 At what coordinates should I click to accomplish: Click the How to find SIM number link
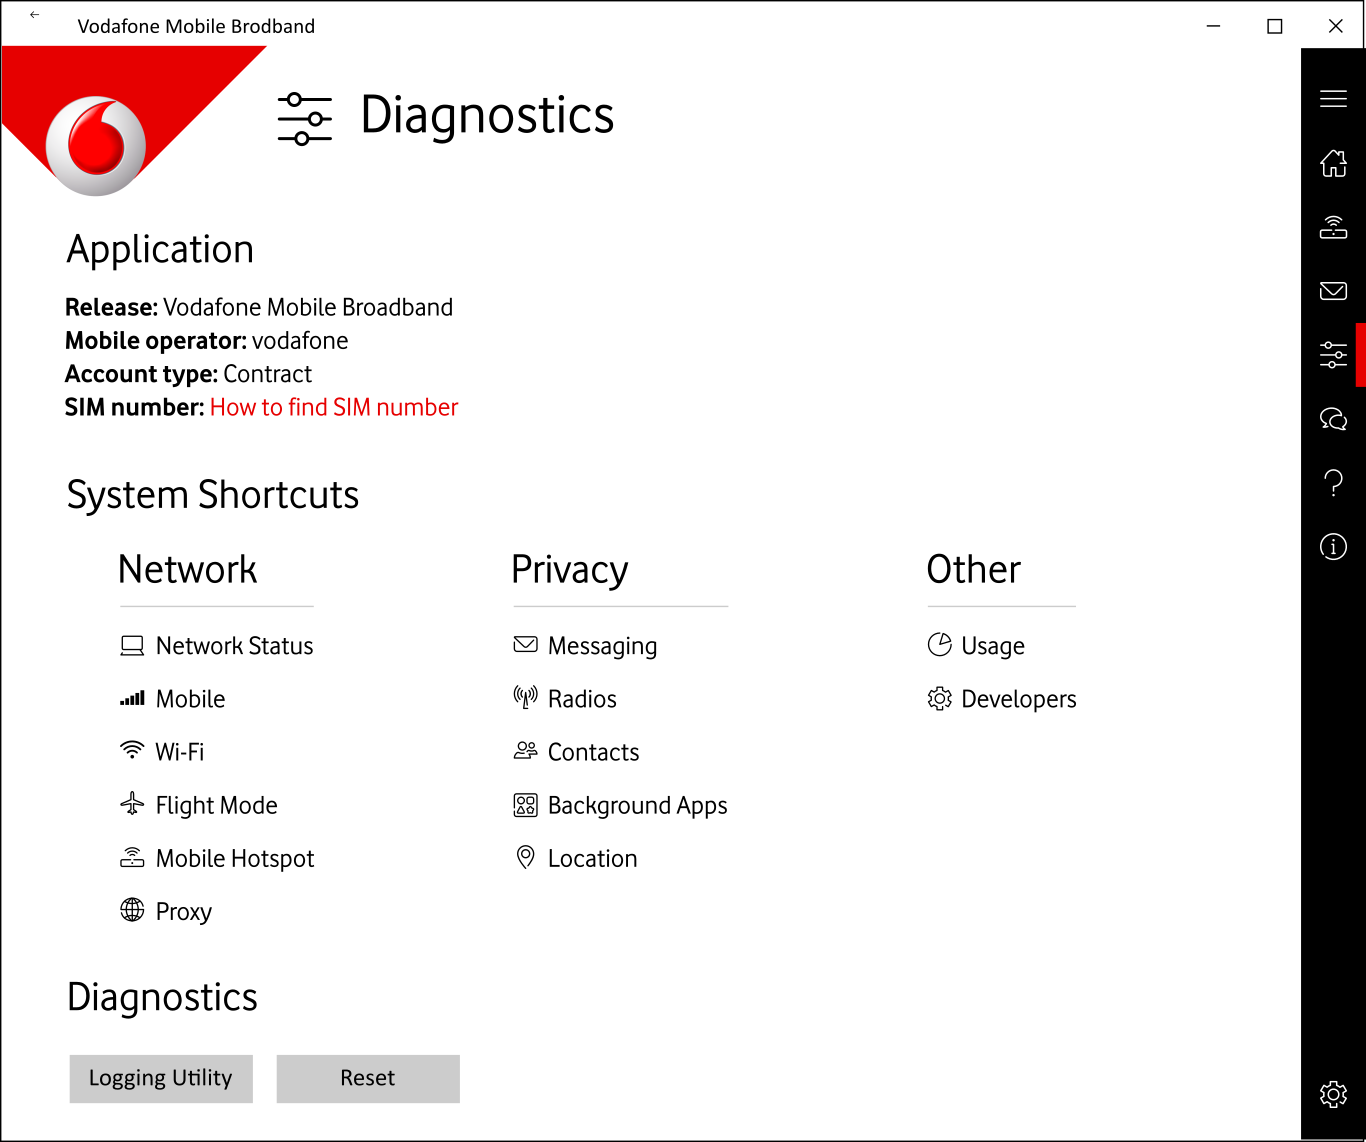[x=334, y=407]
